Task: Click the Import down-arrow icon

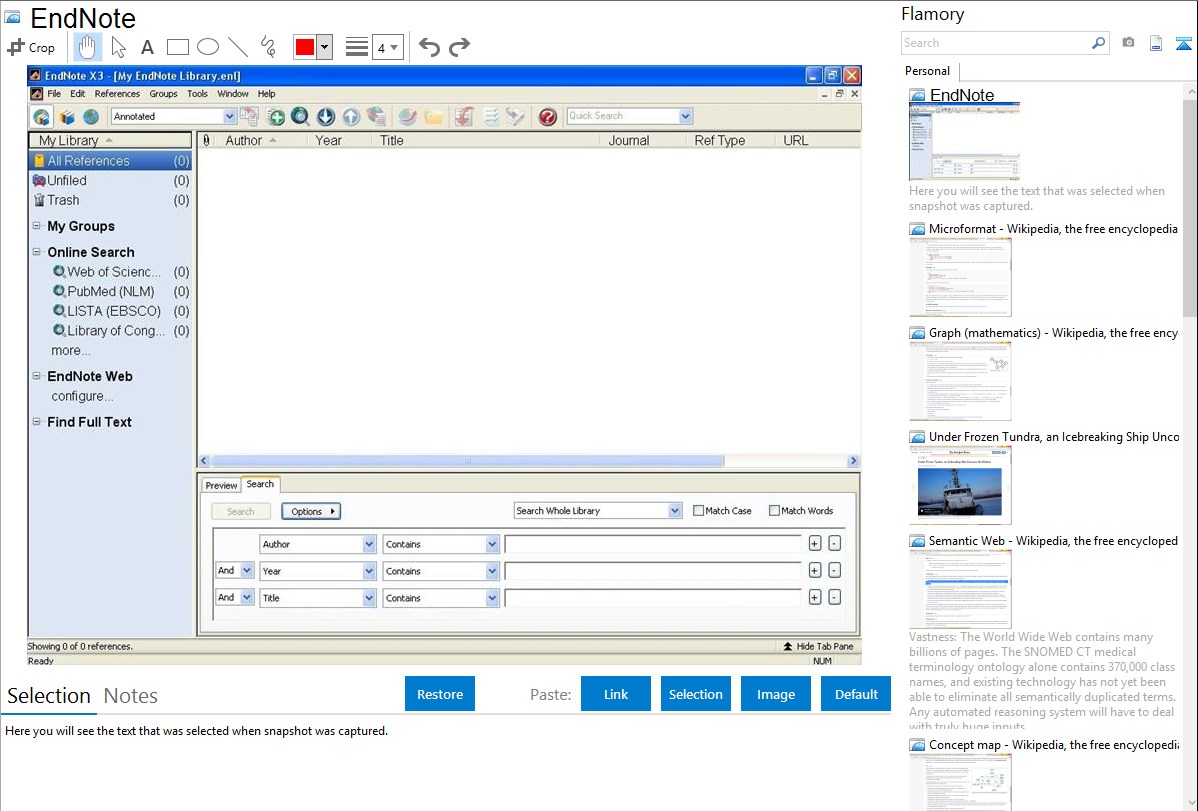Action: click(325, 116)
